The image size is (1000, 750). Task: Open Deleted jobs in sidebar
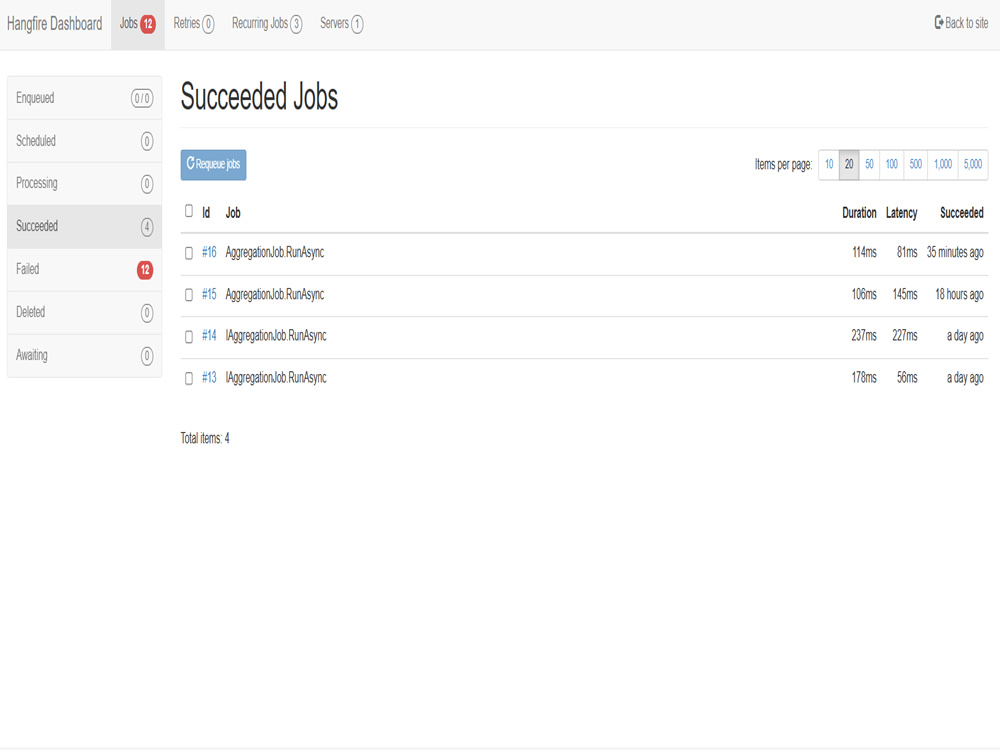tap(84, 312)
